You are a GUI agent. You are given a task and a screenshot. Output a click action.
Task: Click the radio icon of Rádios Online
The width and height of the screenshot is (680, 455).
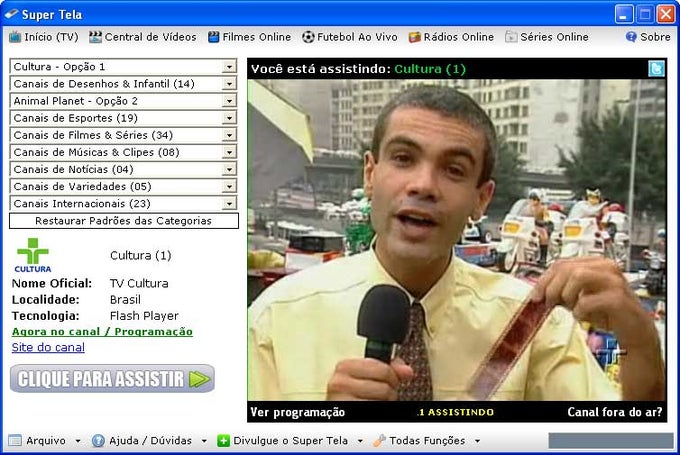point(415,37)
